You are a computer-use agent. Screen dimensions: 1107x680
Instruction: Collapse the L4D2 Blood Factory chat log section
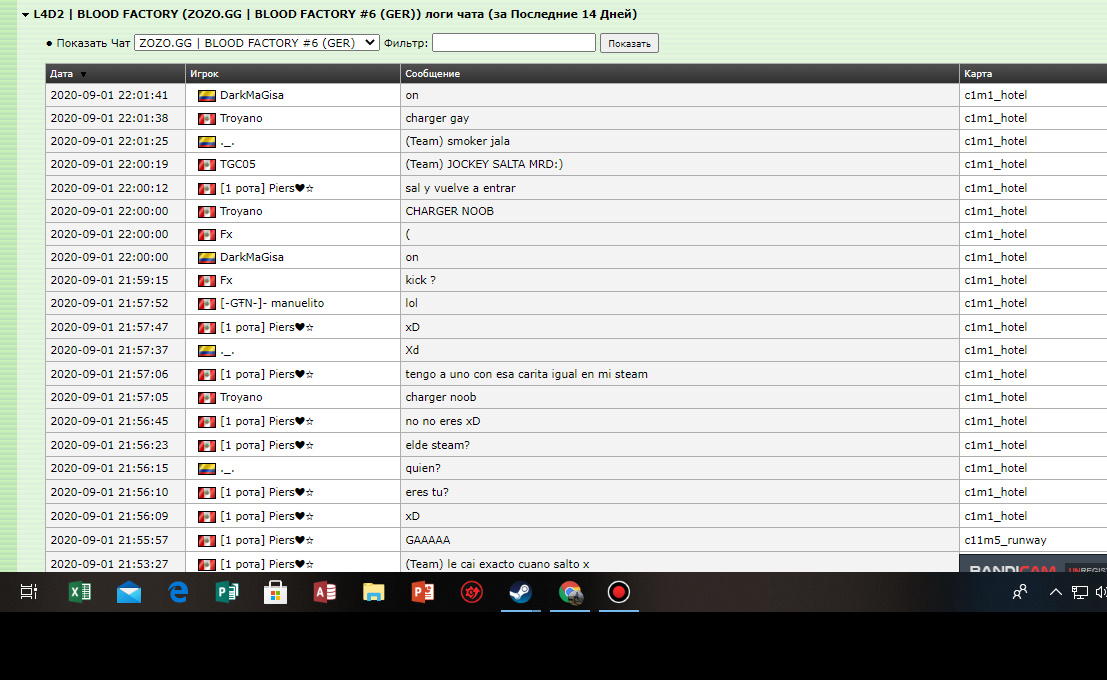coord(25,15)
